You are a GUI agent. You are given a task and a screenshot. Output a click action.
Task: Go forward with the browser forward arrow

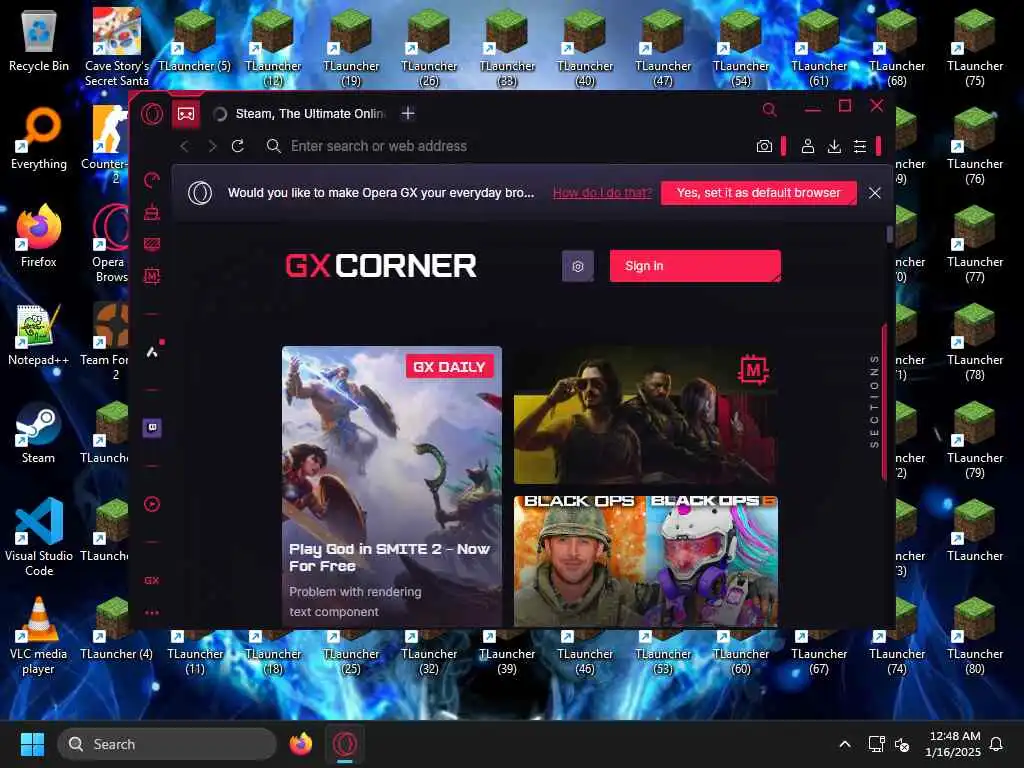pyautogui.click(x=212, y=146)
